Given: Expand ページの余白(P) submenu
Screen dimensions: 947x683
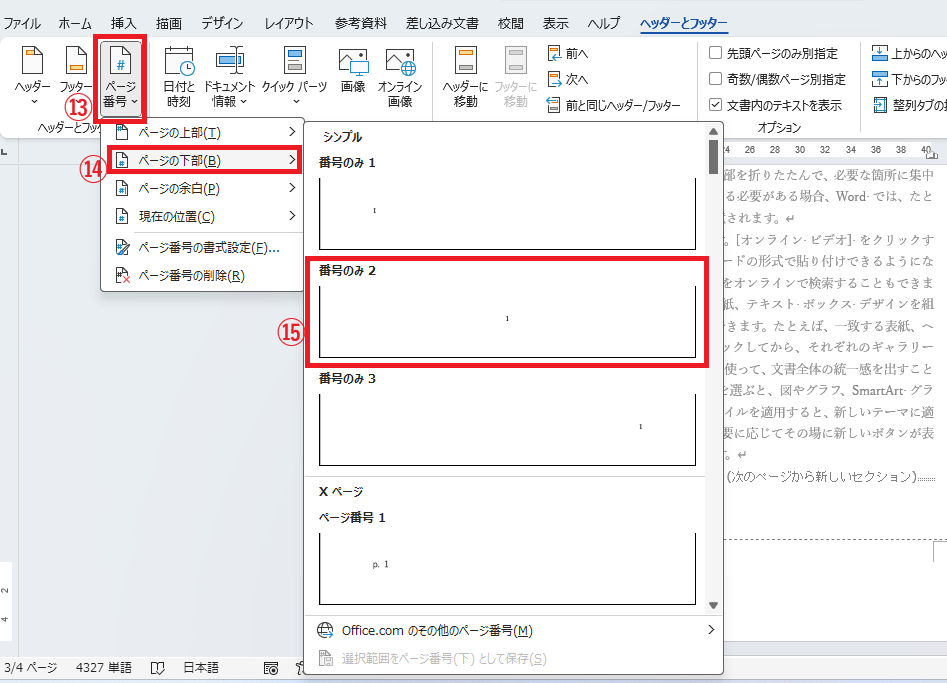Looking at the screenshot, I should coord(204,188).
